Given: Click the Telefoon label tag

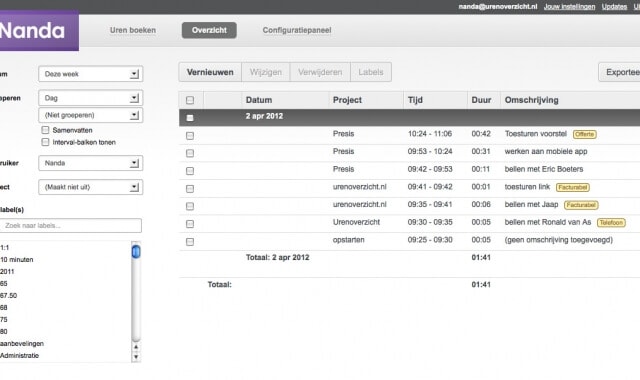Looking at the screenshot, I should pos(611,222).
